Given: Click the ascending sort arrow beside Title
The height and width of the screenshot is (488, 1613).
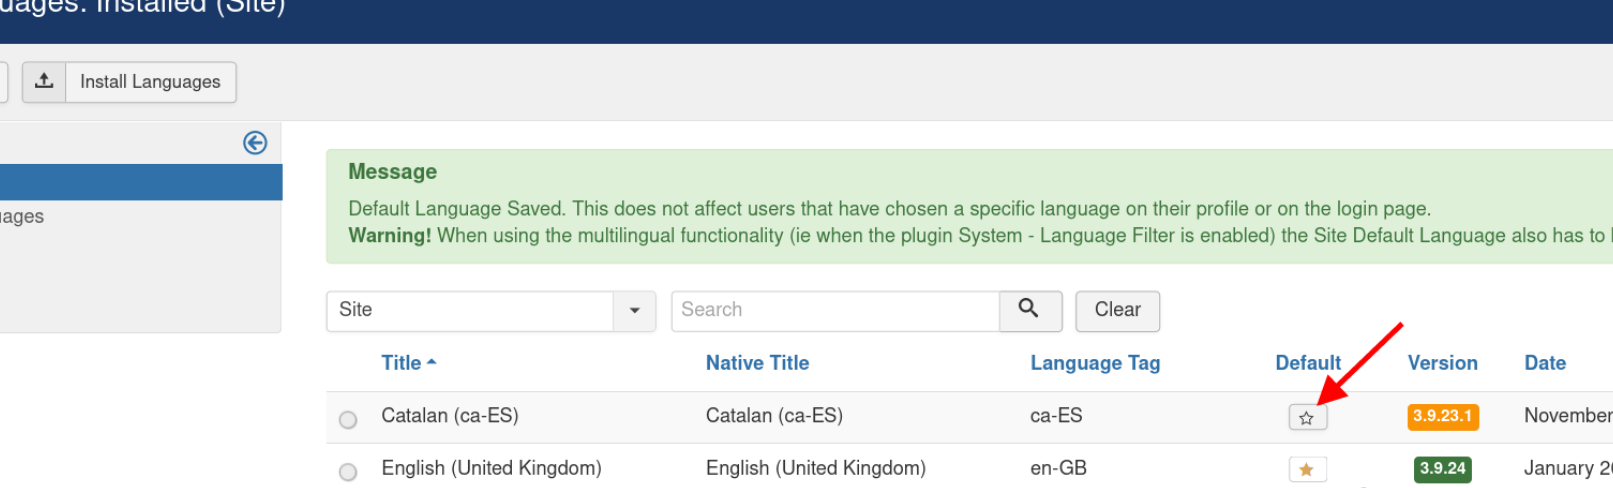Looking at the screenshot, I should (432, 363).
